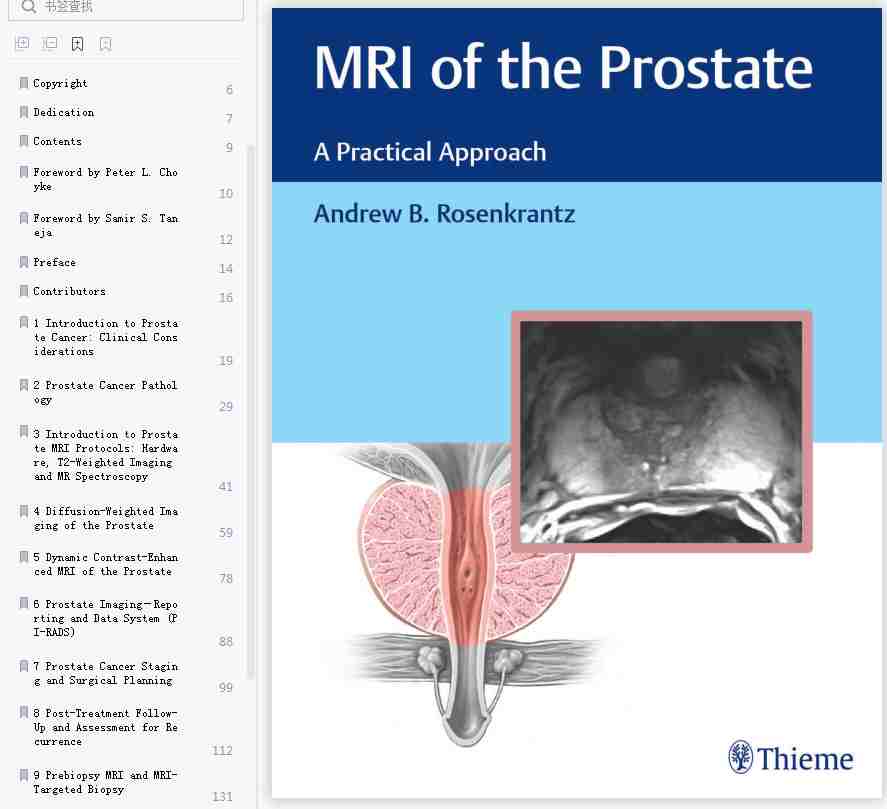
Task: Click the Thieme publisher logo
Action: pyautogui.click(x=790, y=757)
